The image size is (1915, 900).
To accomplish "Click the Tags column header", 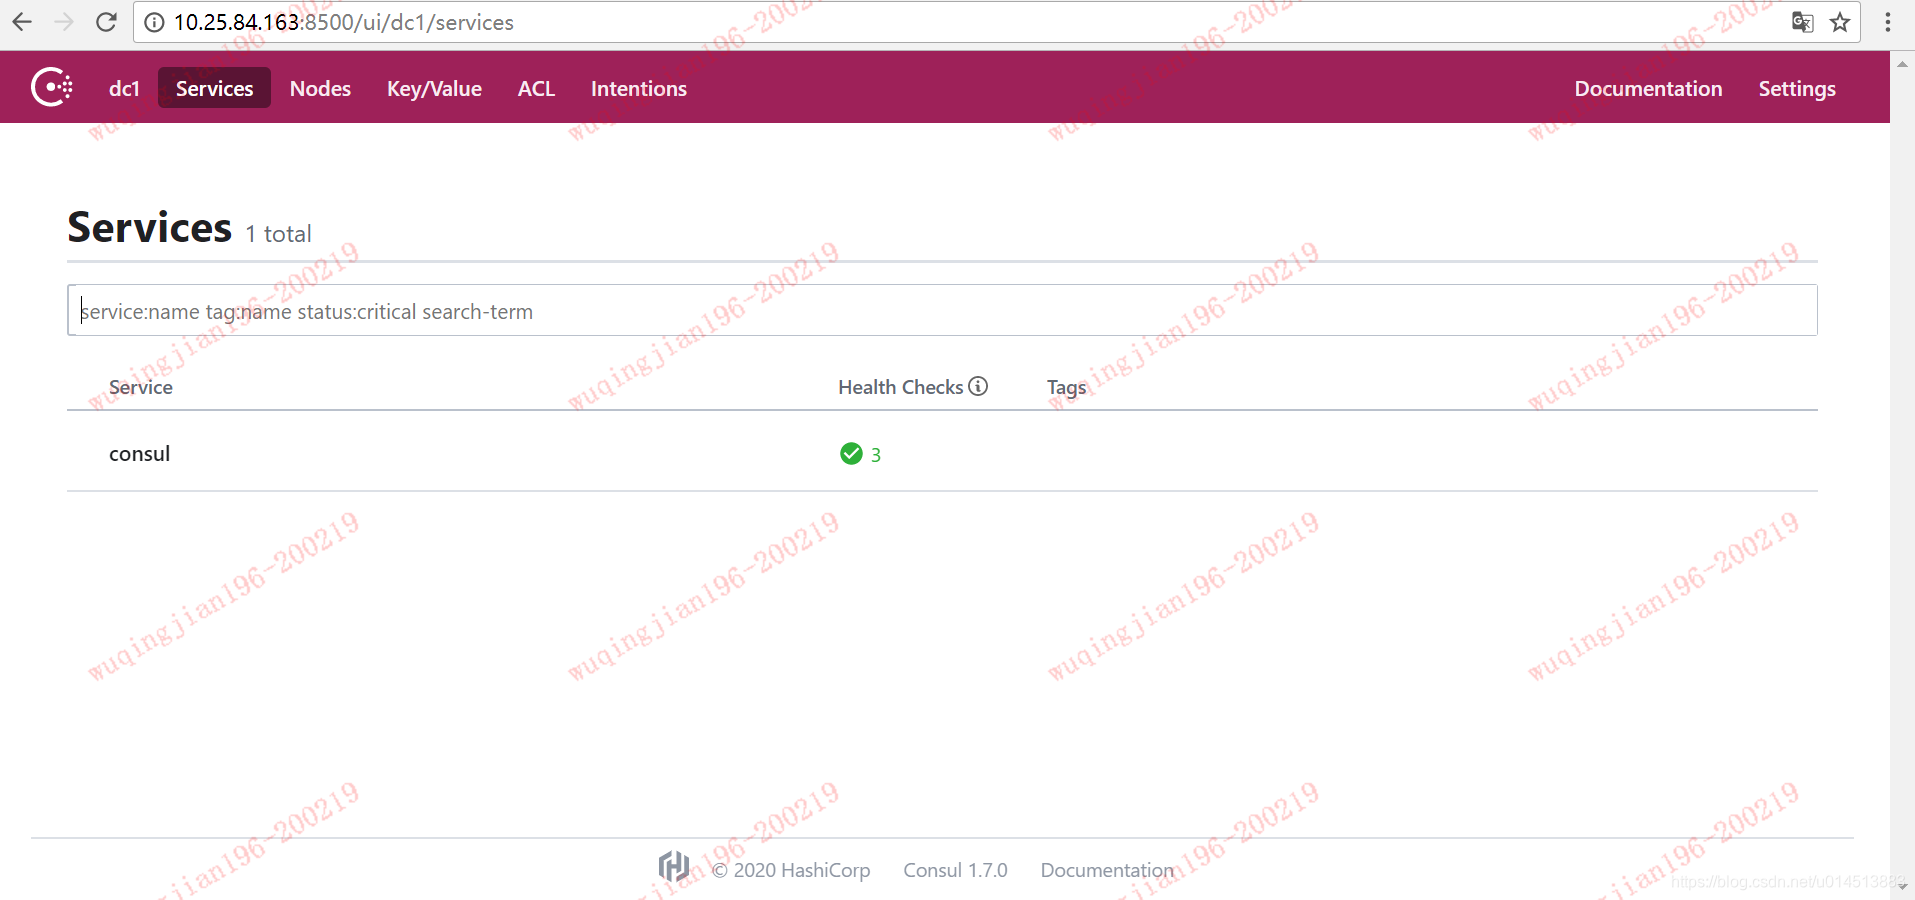I will (1066, 387).
